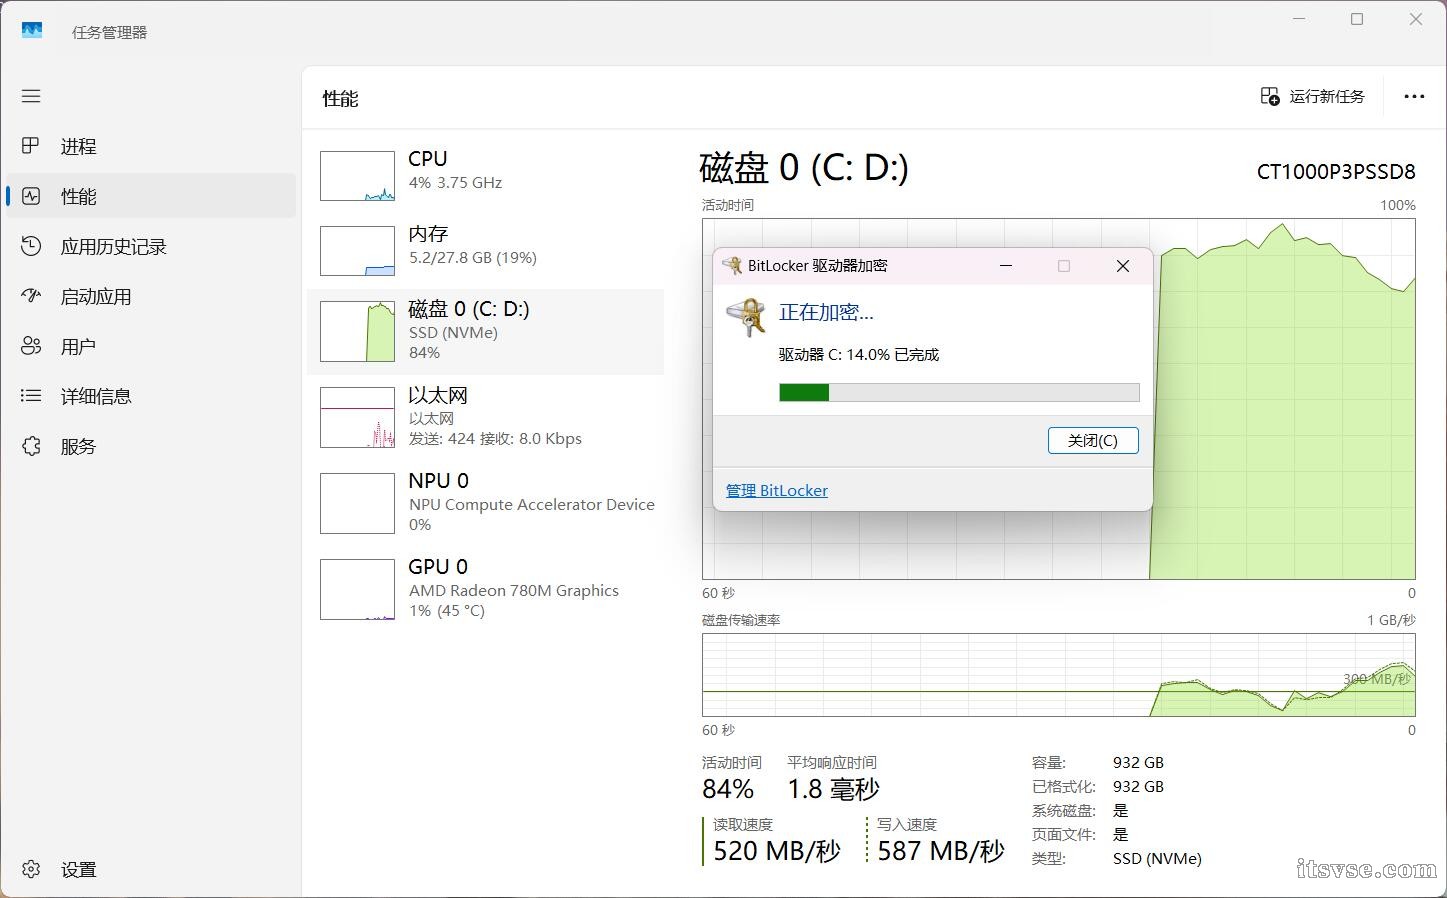Viewport: 1447px width, 898px height.
Task: Click the disk 活动时间 graph
Action: (x=1059, y=399)
